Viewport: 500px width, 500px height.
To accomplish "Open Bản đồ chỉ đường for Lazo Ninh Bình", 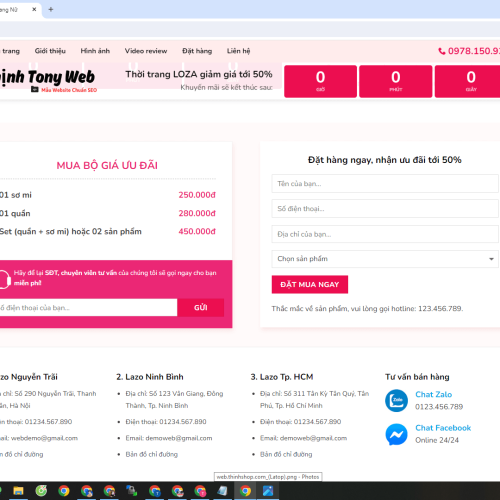I will pos(152,454).
